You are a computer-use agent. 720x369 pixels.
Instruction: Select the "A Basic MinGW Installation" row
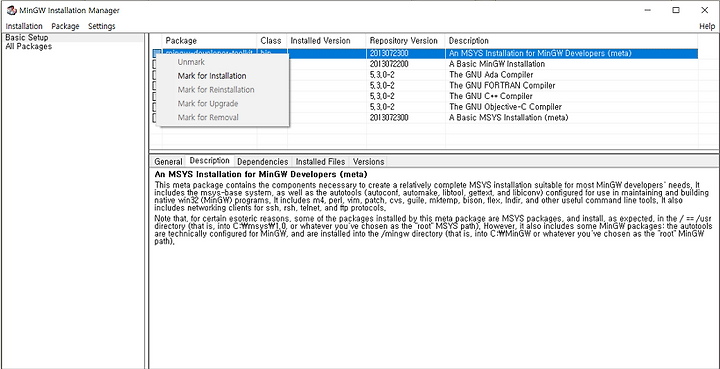(497, 64)
